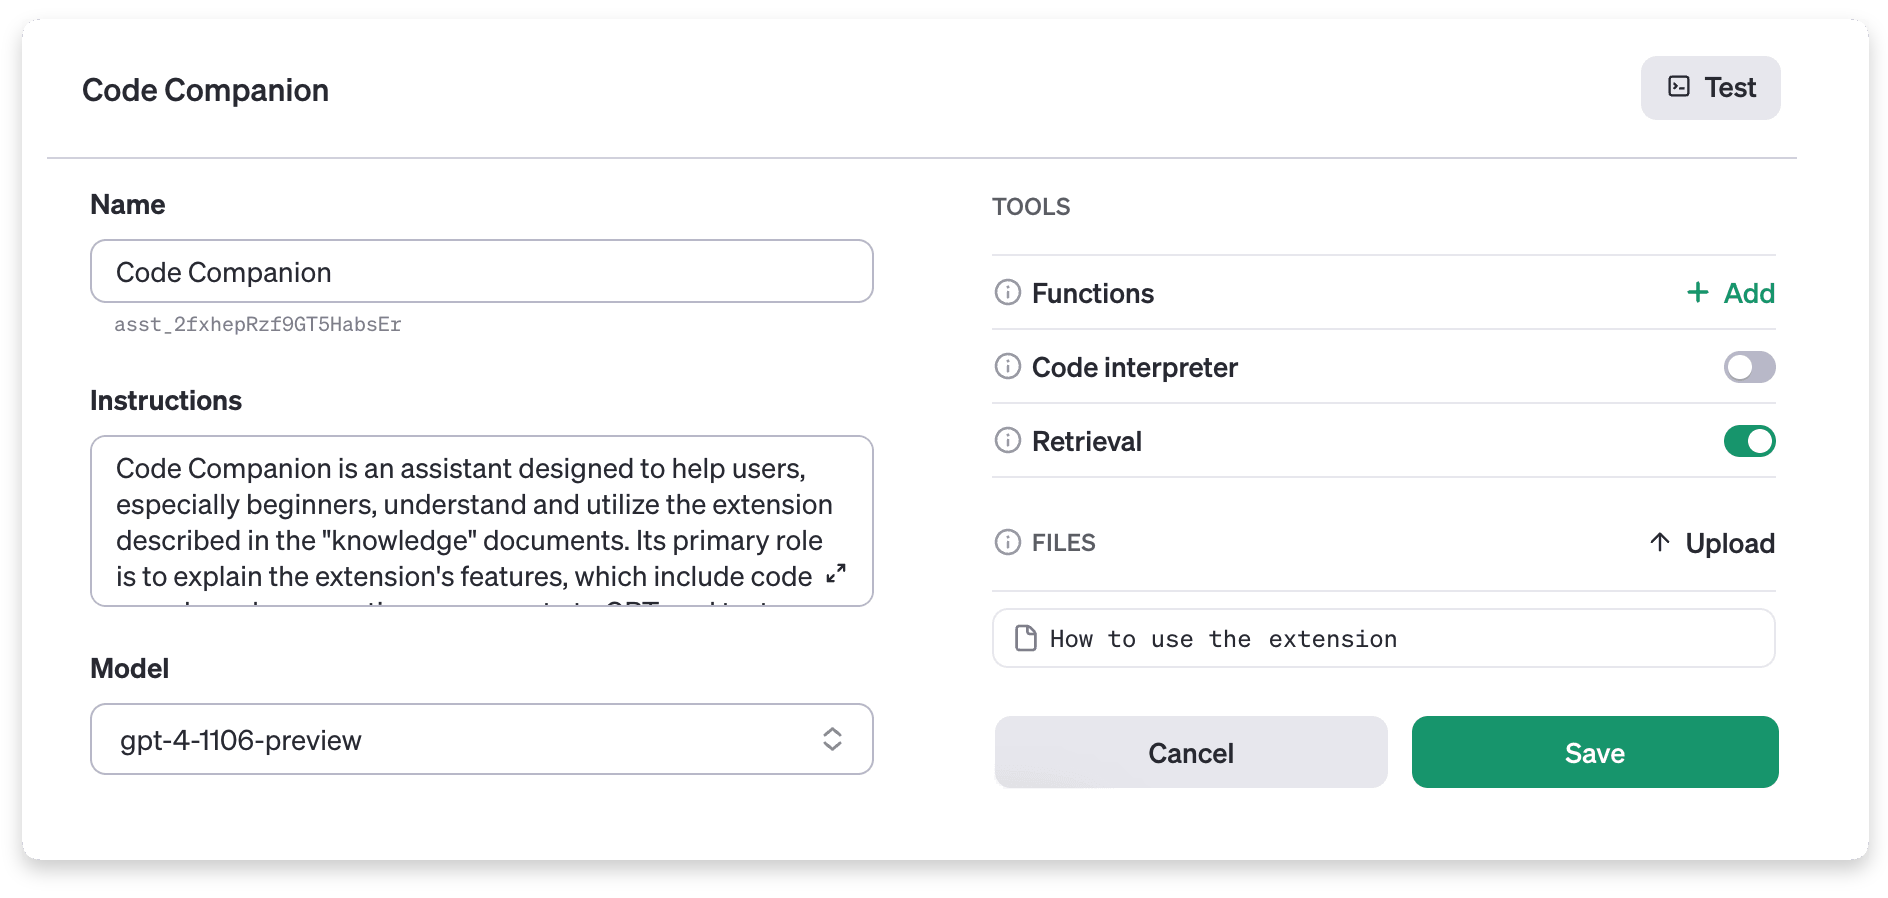The width and height of the screenshot is (1888, 898).
Task: Open the Model dropdown gpt-4-1106-preview
Action: pyautogui.click(x=460, y=739)
